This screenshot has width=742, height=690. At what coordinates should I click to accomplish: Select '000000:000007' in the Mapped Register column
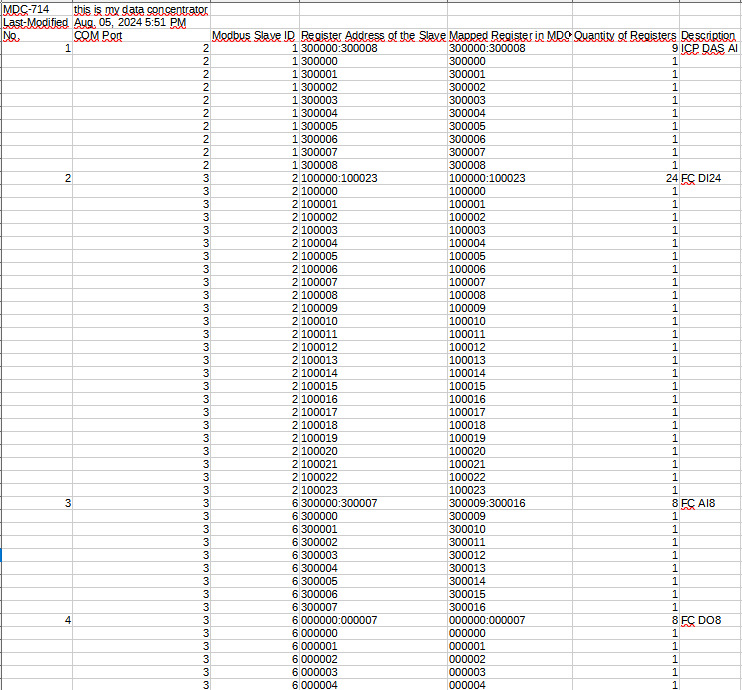(x=510, y=620)
